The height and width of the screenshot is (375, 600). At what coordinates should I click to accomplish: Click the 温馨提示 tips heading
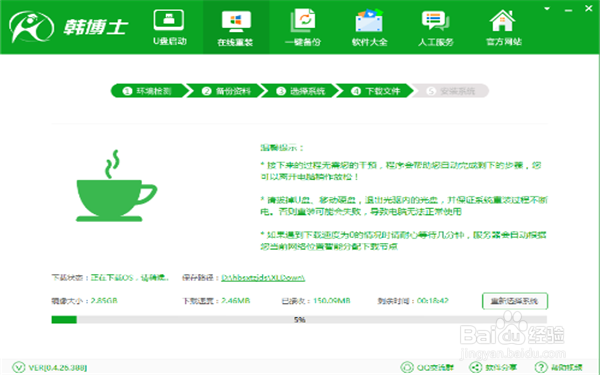(x=282, y=148)
